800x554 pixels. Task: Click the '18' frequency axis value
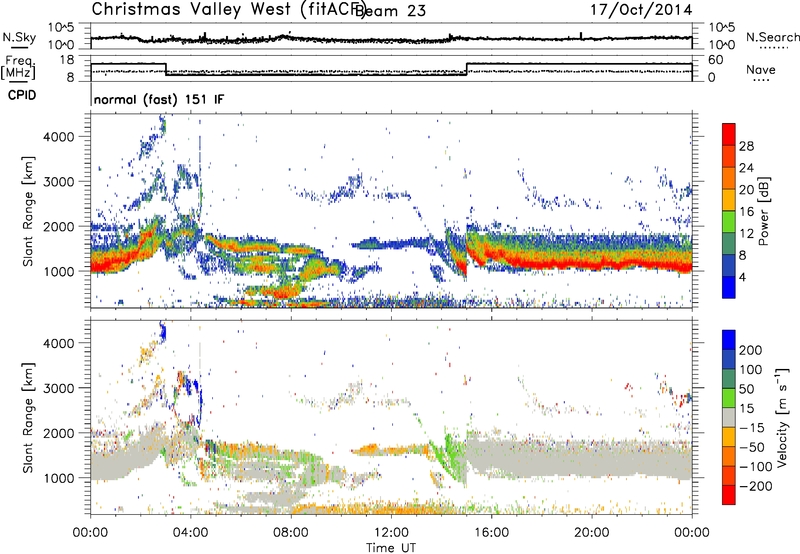pyautogui.click(x=67, y=60)
